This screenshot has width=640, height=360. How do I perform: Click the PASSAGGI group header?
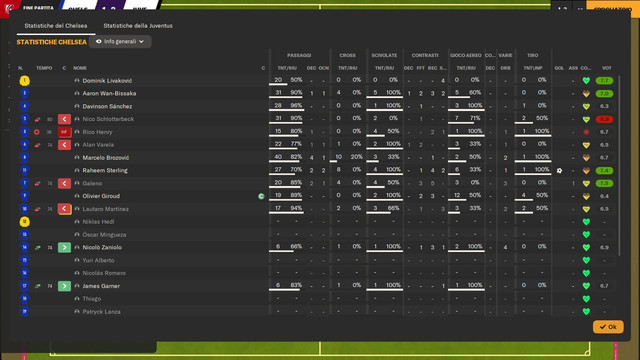coord(299,55)
